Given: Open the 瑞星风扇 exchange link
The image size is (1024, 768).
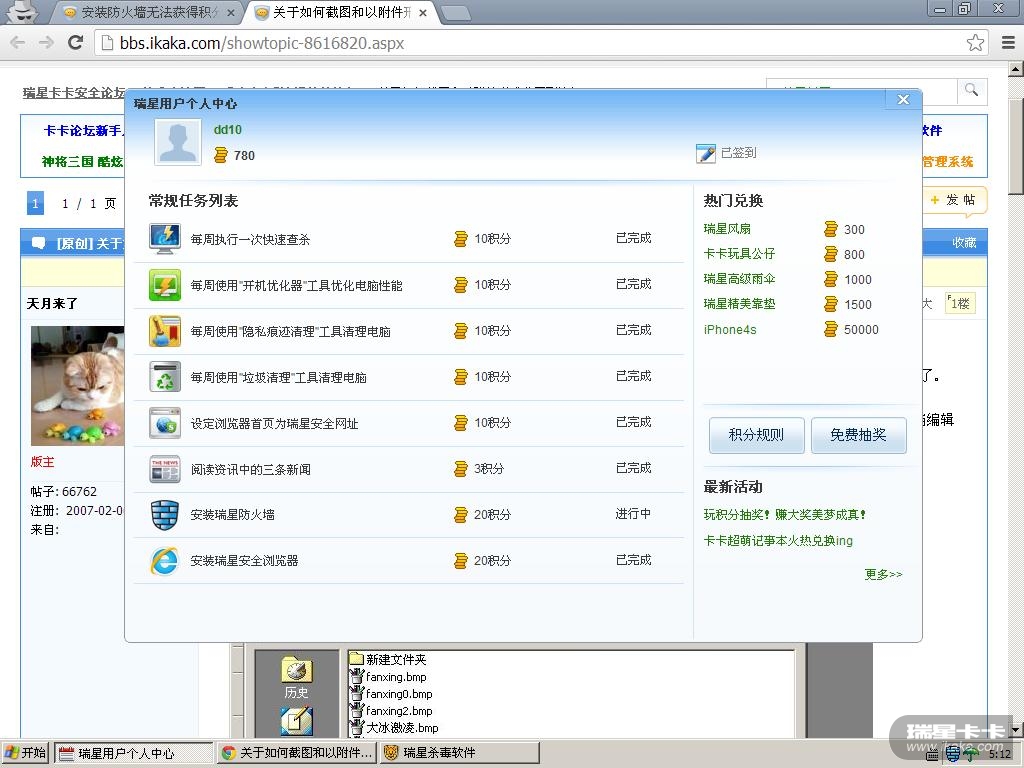Looking at the screenshot, I should click(x=727, y=229).
